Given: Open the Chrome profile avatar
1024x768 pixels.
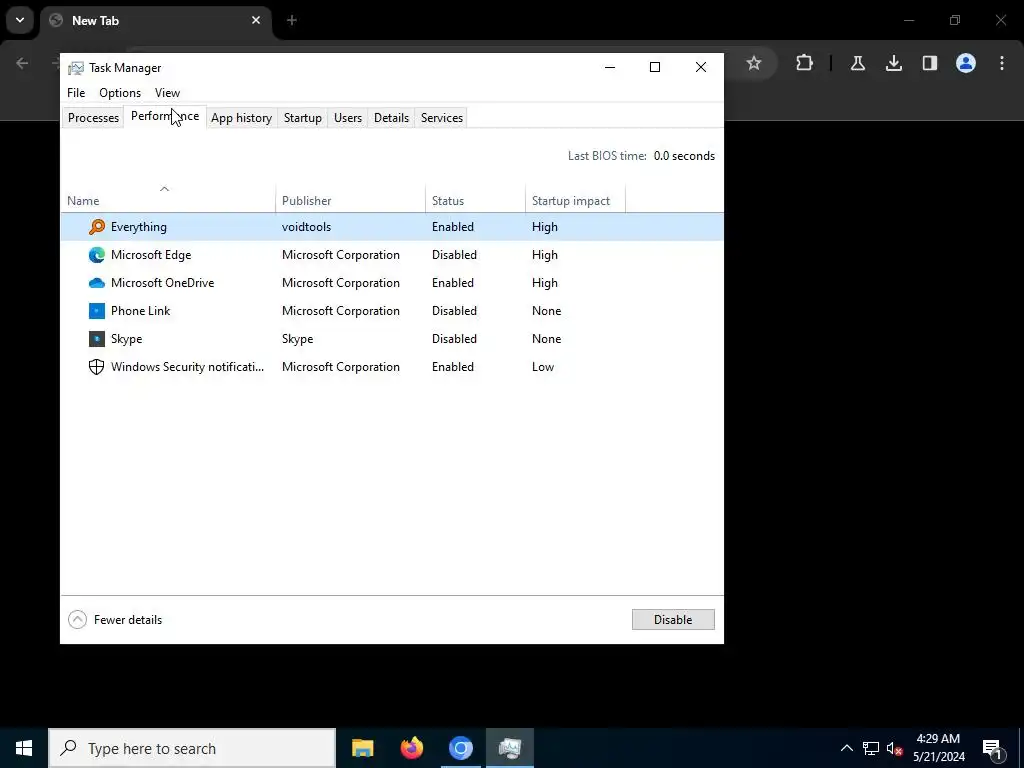Looking at the screenshot, I should pos(966,63).
